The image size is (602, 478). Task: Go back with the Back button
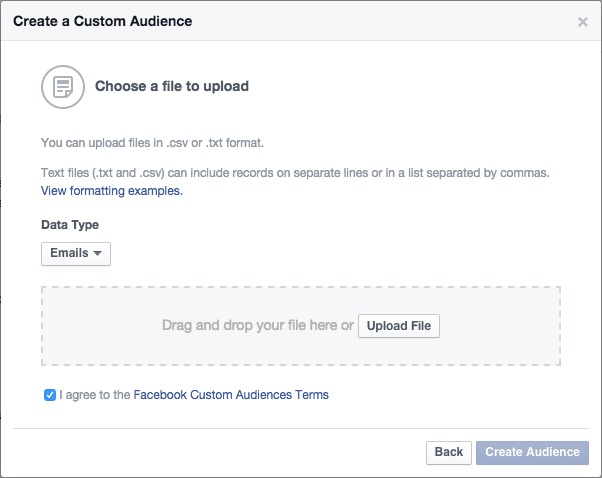[449, 452]
